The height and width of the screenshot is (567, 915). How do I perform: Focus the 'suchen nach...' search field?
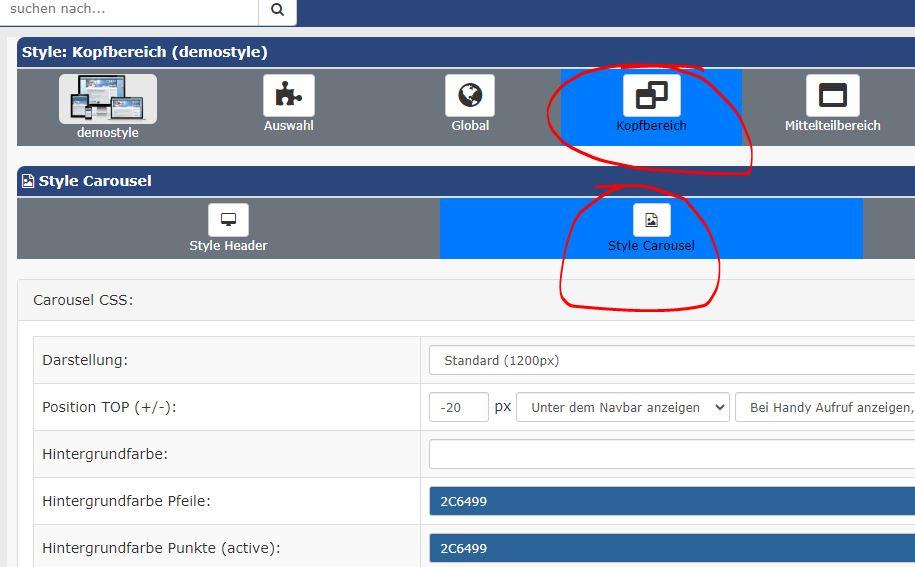130,10
